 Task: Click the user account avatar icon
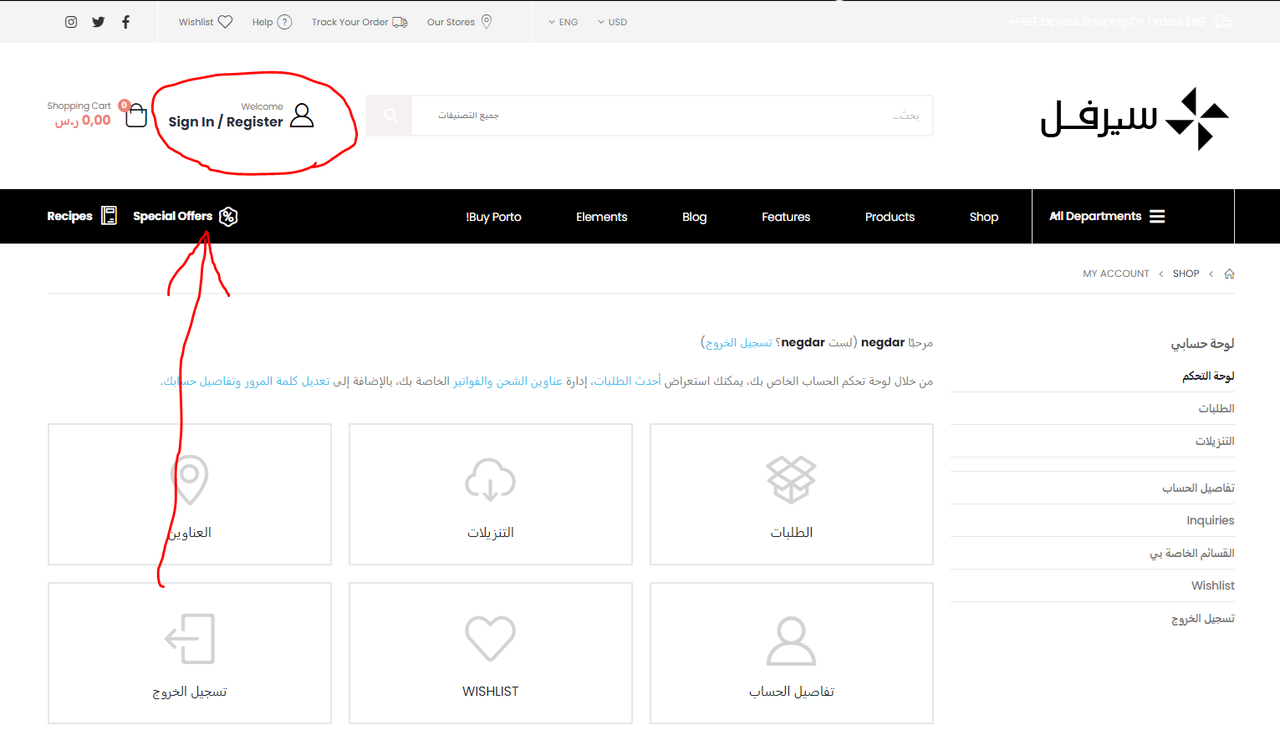pyautogui.click(x=302, y=115)
